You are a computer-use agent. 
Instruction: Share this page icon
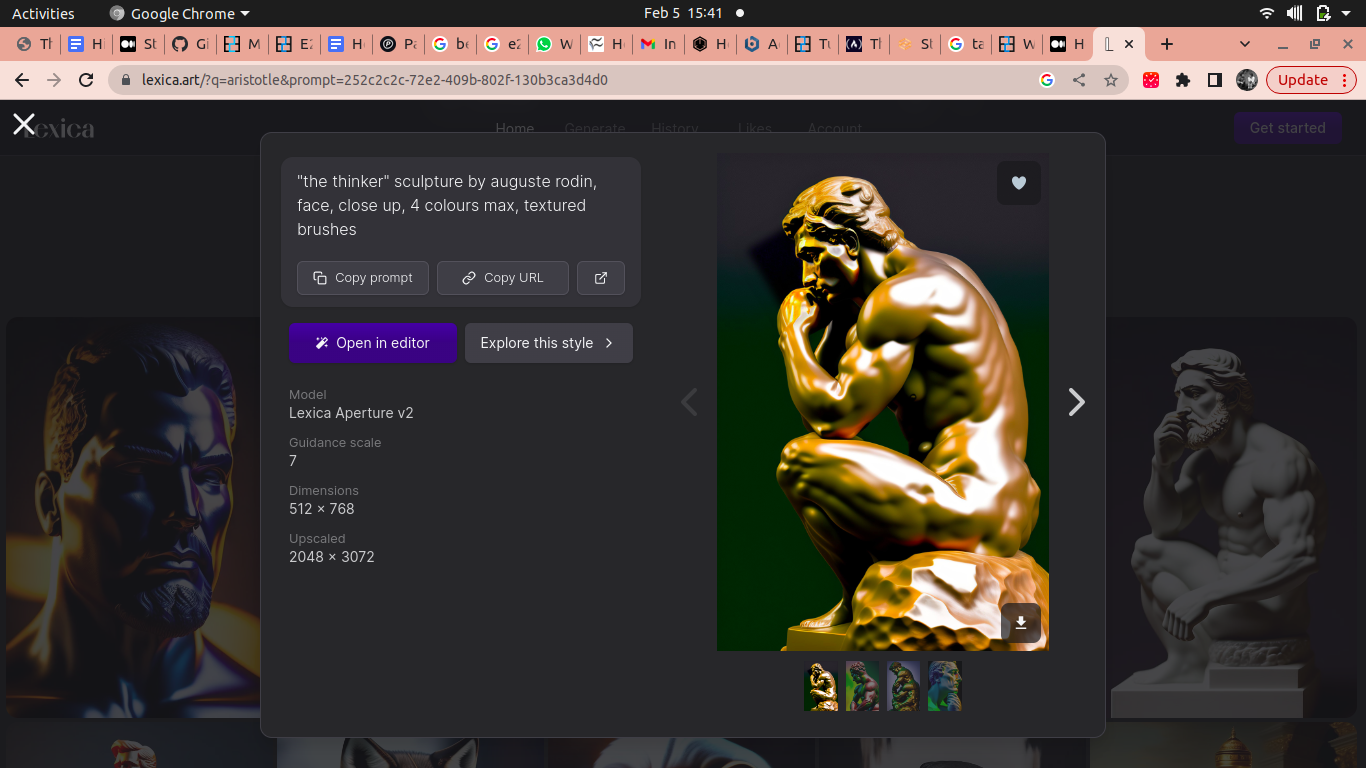pyautogui.click(x=1079, y=80)
